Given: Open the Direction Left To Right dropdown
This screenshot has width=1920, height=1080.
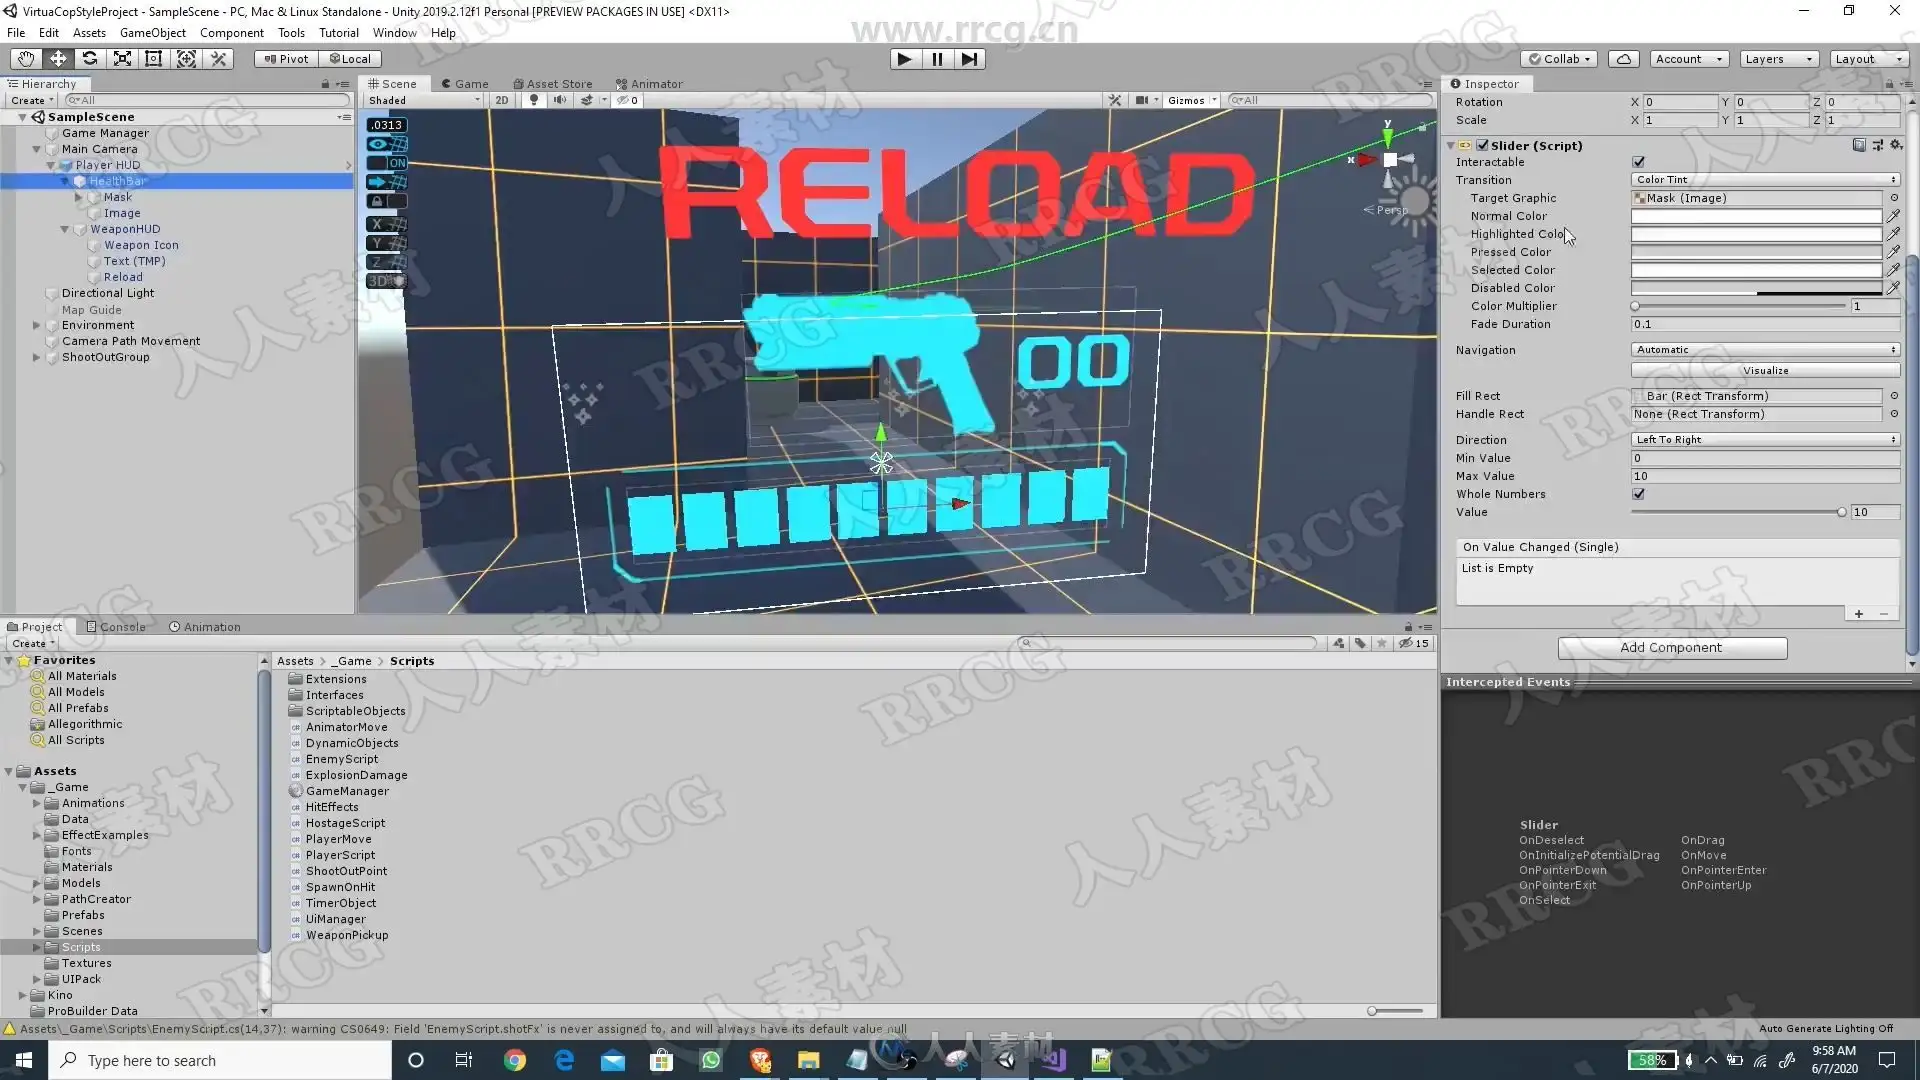Looking at the screenshot, I should tap(1765, 440).
